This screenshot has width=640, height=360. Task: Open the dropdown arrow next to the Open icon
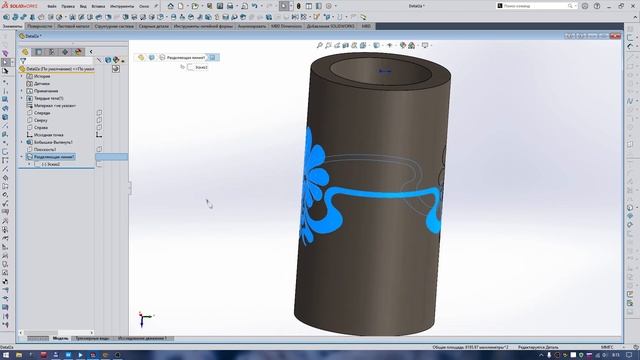coord(202,6)
